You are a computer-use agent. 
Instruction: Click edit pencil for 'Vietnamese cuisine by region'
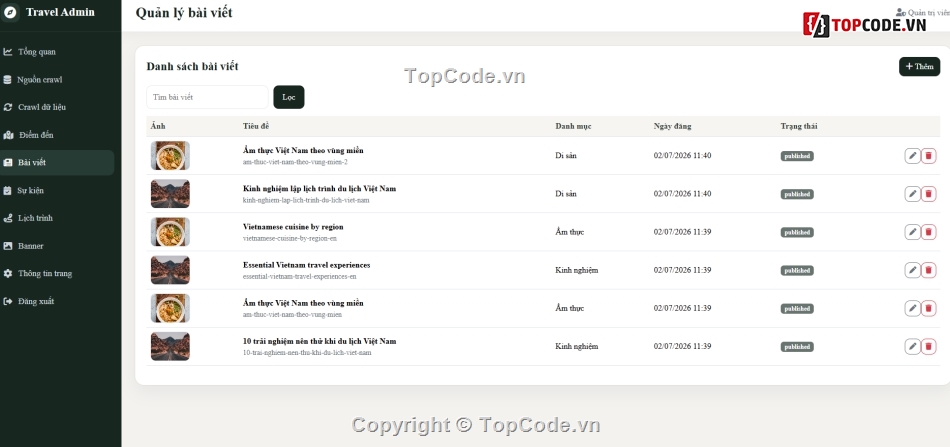(x=912, y=232)
